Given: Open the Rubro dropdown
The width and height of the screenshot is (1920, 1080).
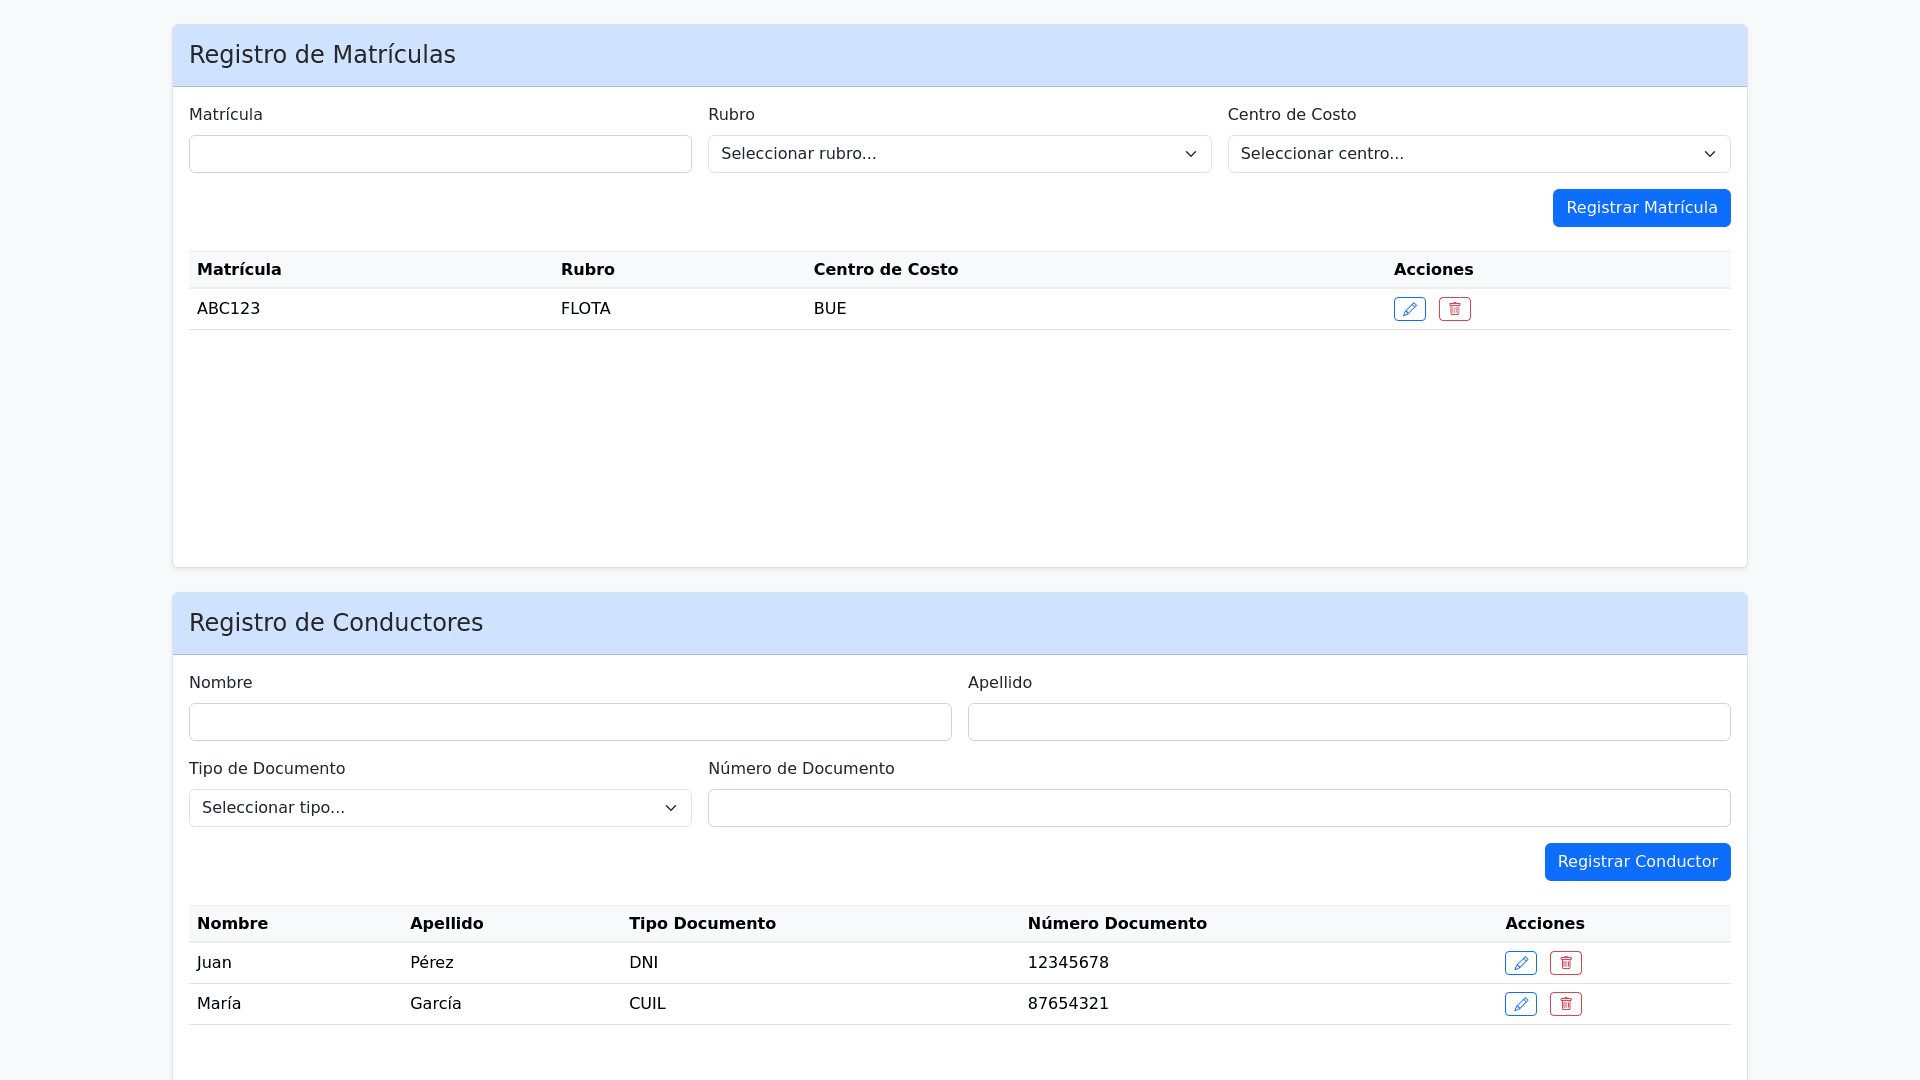Looking at the screenshot, I should pyautogui.click(x=959, y=154).
